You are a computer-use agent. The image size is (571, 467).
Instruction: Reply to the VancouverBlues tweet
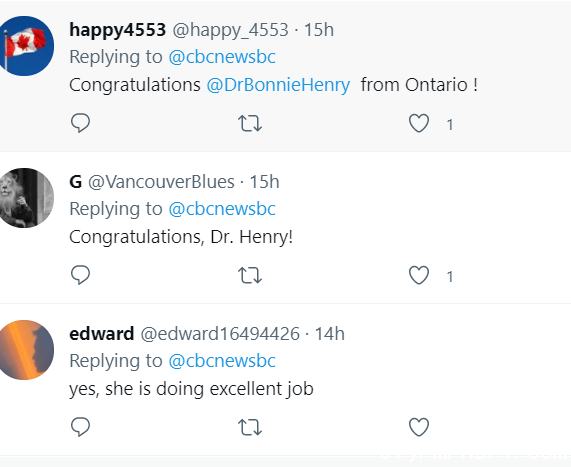click(x=80, y=275)
